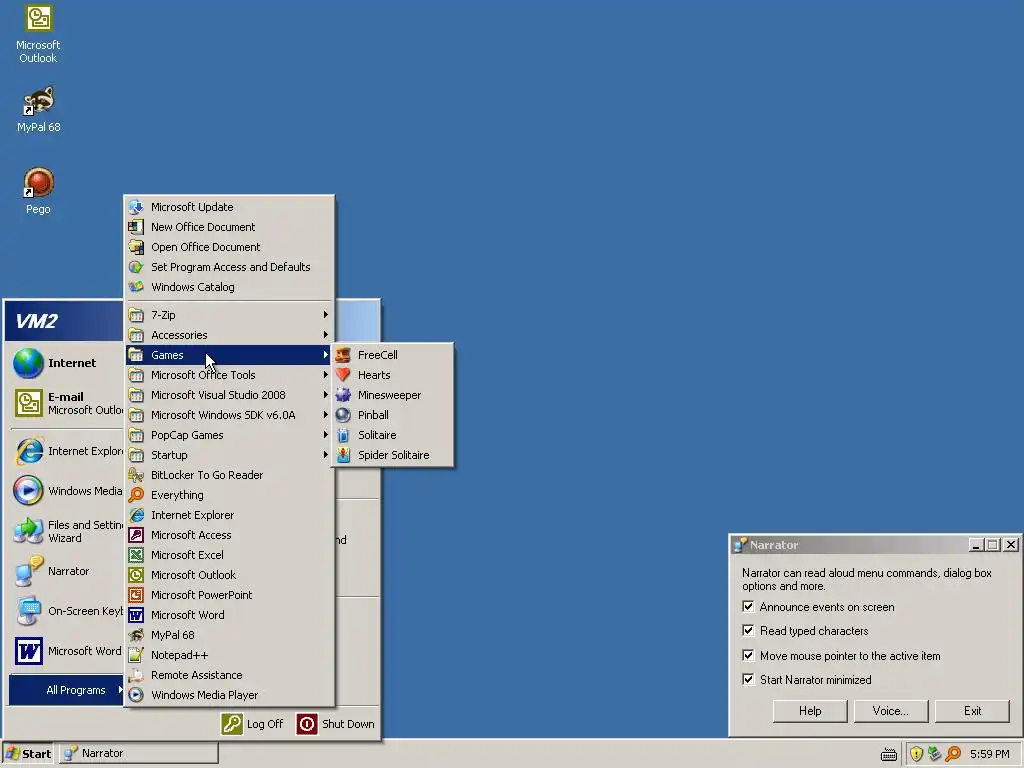The height and width of the screenshot is (768, 1024).
Task: Launch MyPal 68 from All Programs list
Action: coord(229,635)
